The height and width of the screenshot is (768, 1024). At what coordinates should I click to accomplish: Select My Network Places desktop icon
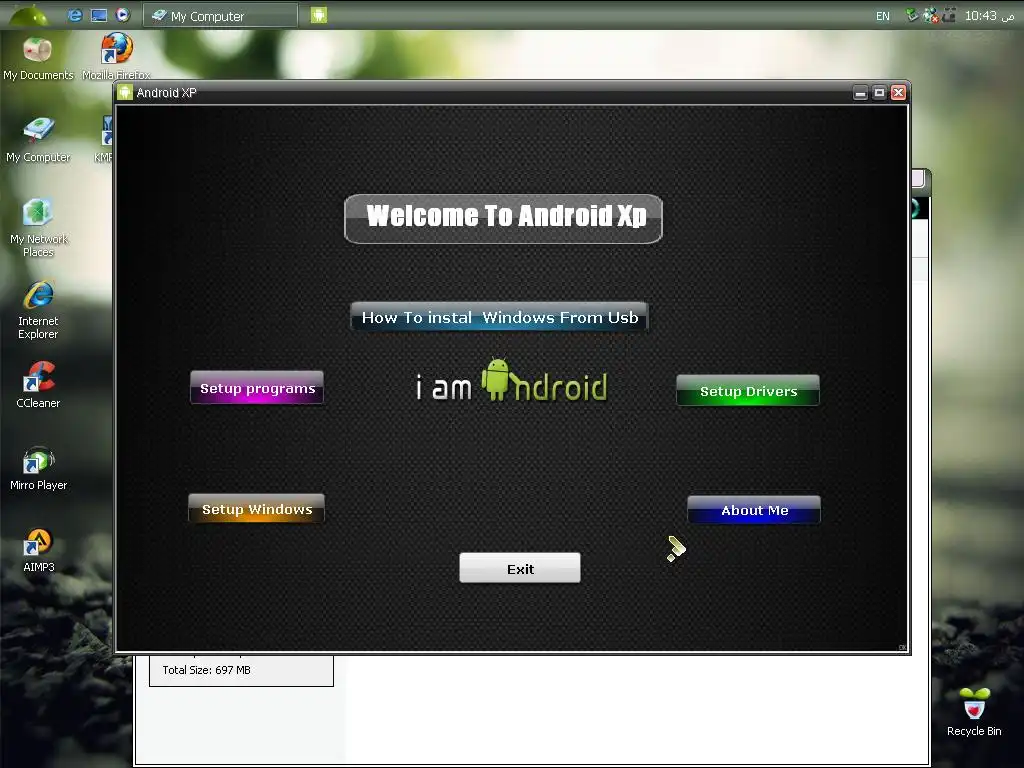pyautogui.click(x=38, y=228)
